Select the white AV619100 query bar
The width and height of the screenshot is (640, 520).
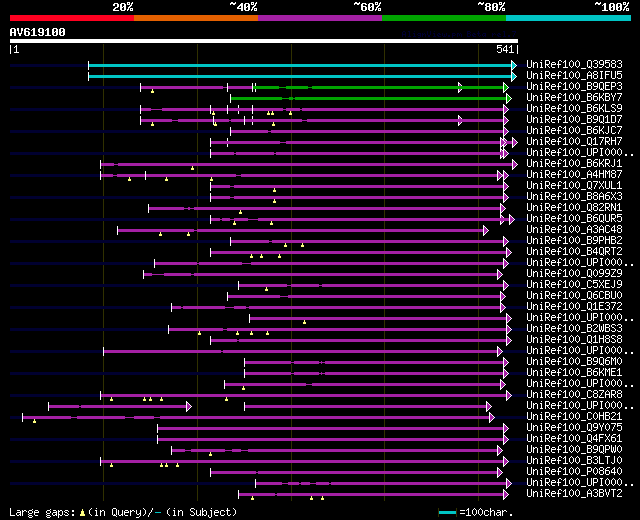click(x=264, y=41)
